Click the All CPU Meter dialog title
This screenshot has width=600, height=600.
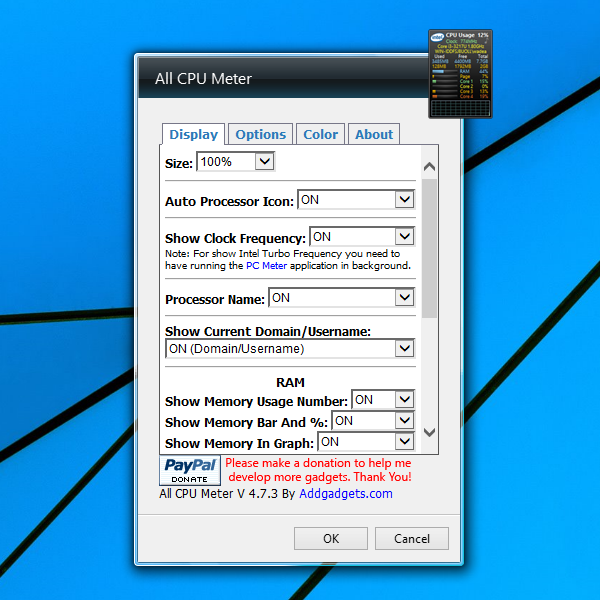(x=203, y=79)
